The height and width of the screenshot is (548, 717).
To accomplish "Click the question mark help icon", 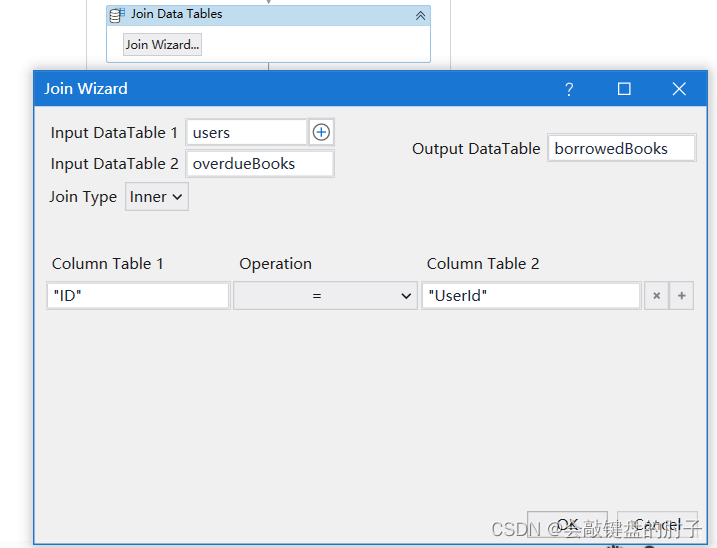I will click(569, 89).
